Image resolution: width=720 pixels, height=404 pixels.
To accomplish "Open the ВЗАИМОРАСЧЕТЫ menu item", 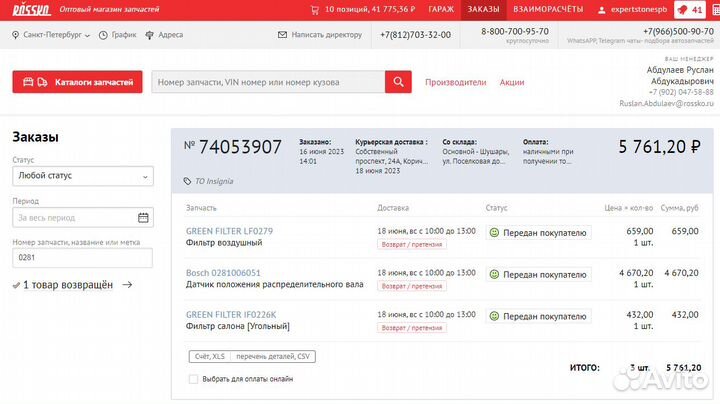I will 548,10.
